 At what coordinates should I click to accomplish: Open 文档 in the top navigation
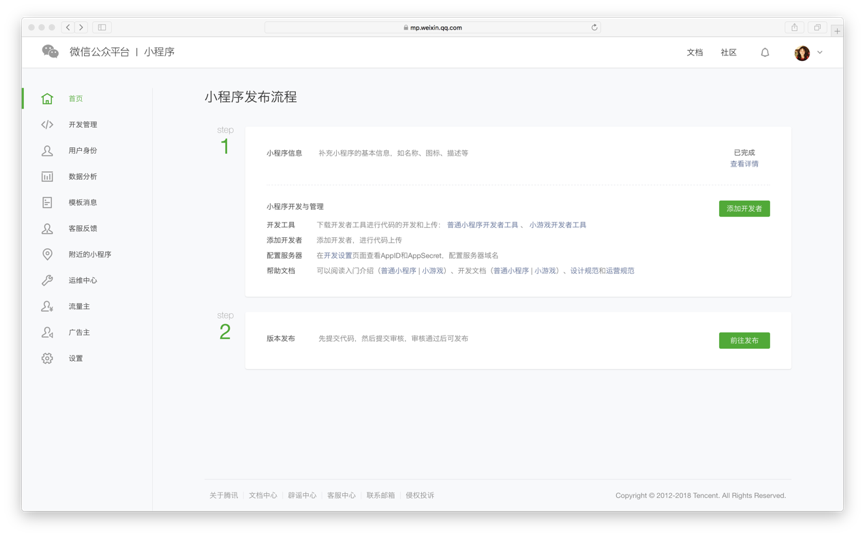click(694, 52)
